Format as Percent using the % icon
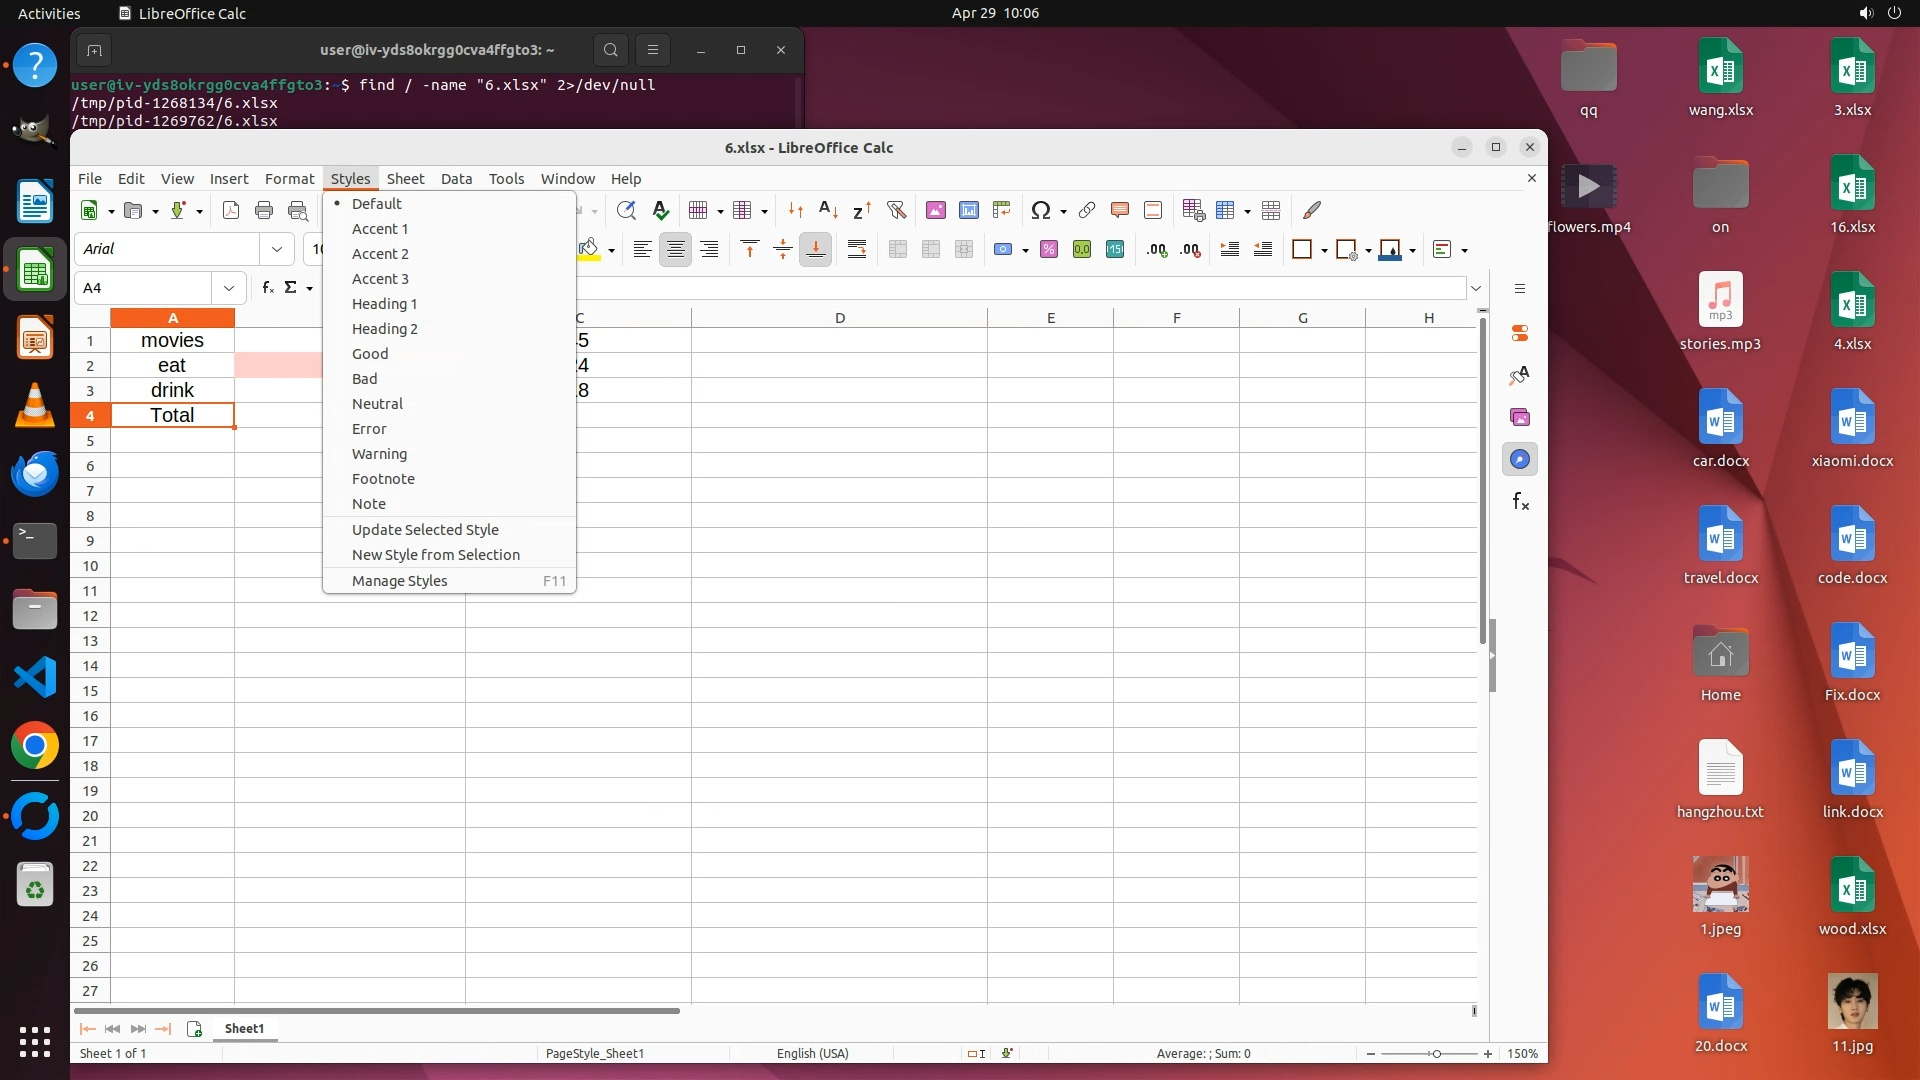 pos(1049,250)
